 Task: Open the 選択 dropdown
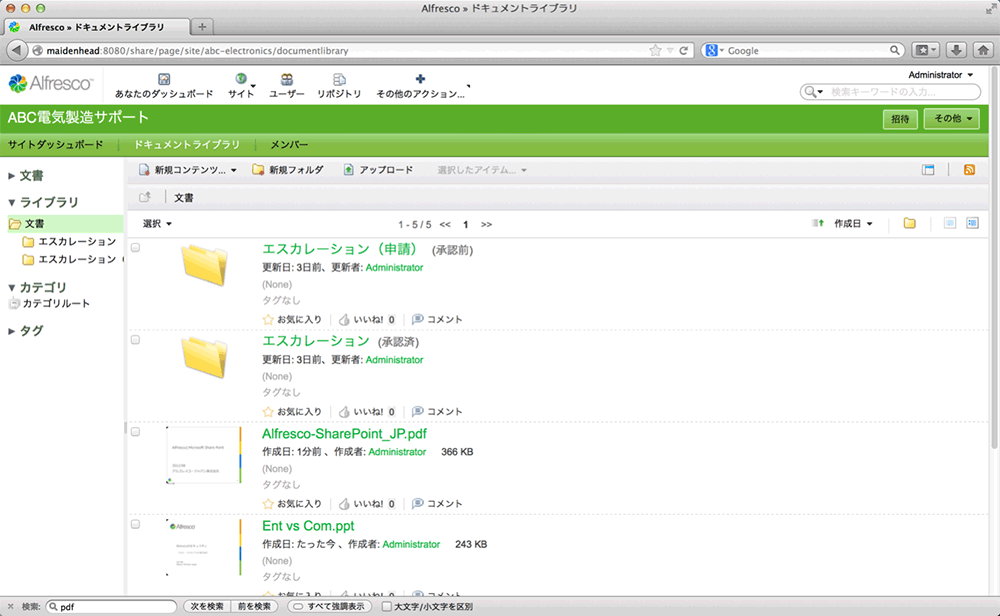click(157, 224)
